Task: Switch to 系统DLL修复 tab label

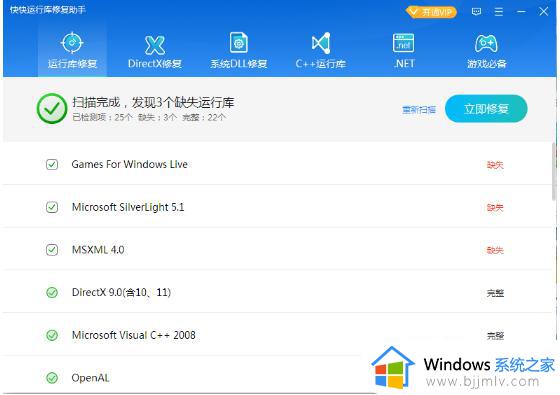Action: [239, 64]
